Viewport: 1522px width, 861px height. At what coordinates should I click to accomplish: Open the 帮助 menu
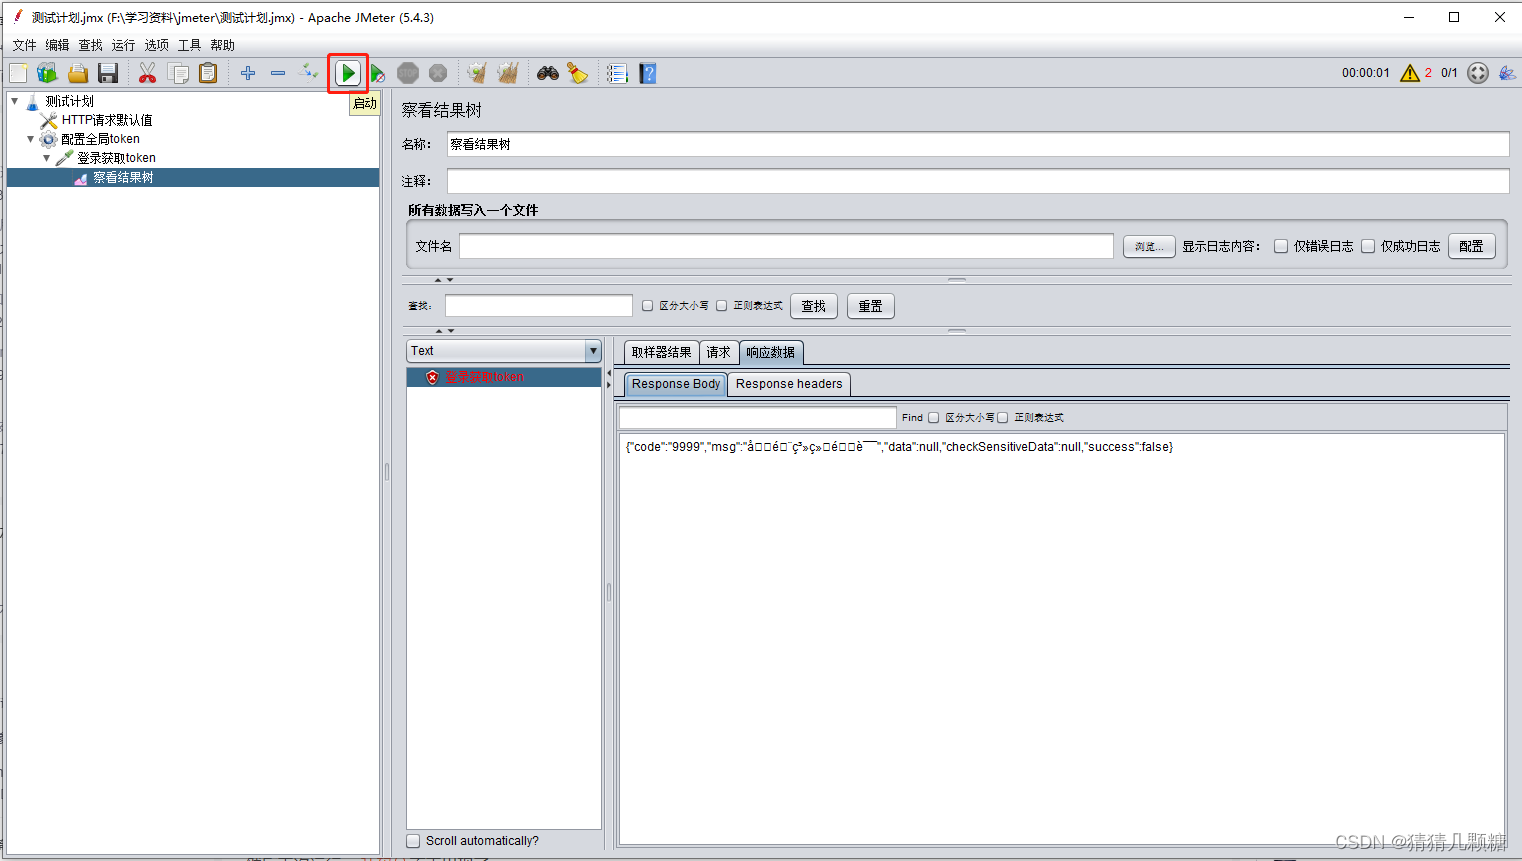222,45
